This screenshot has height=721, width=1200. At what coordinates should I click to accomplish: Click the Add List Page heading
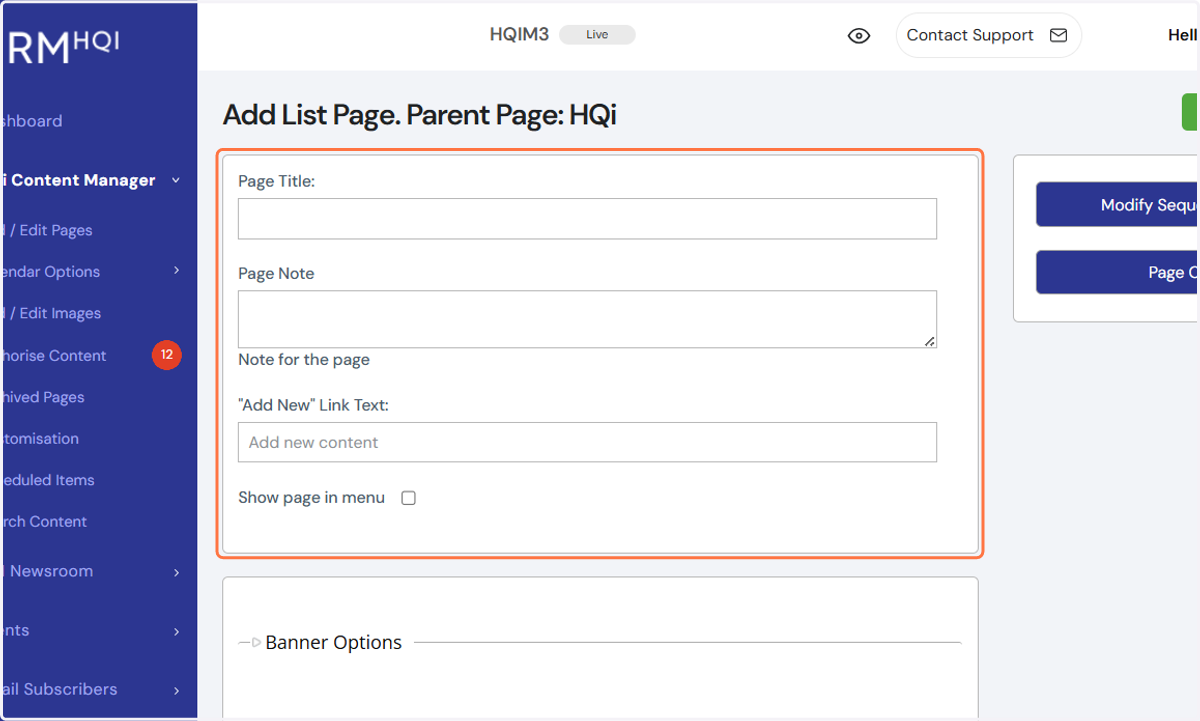(x=419, y=115)
